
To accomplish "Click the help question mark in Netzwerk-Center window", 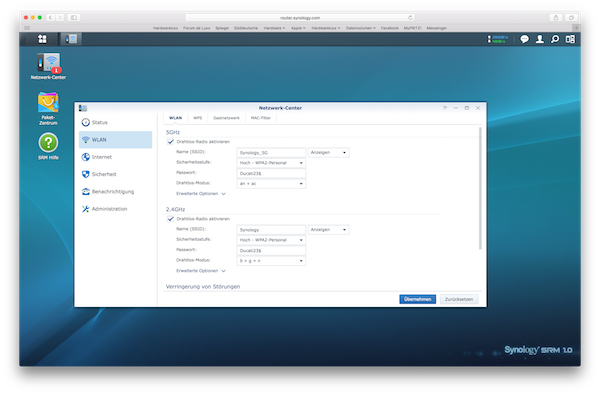I will (x=445, y=108).
